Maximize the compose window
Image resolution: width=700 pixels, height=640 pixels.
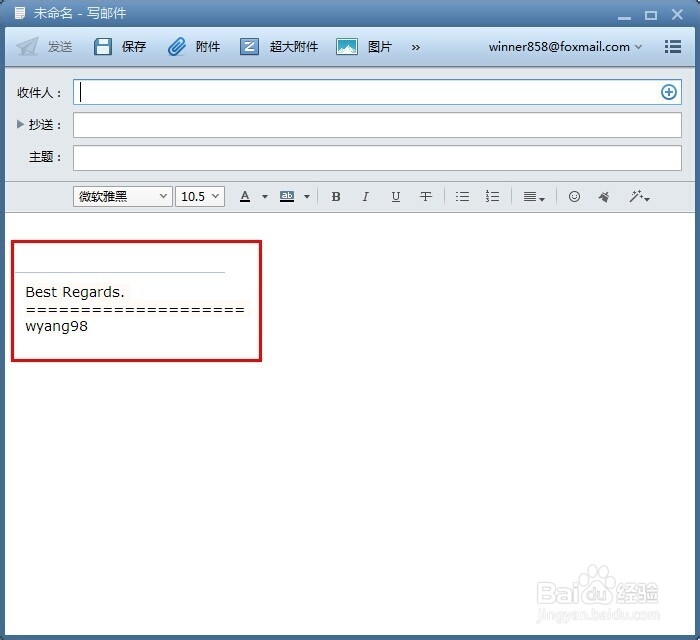click(x=651, y=15)
